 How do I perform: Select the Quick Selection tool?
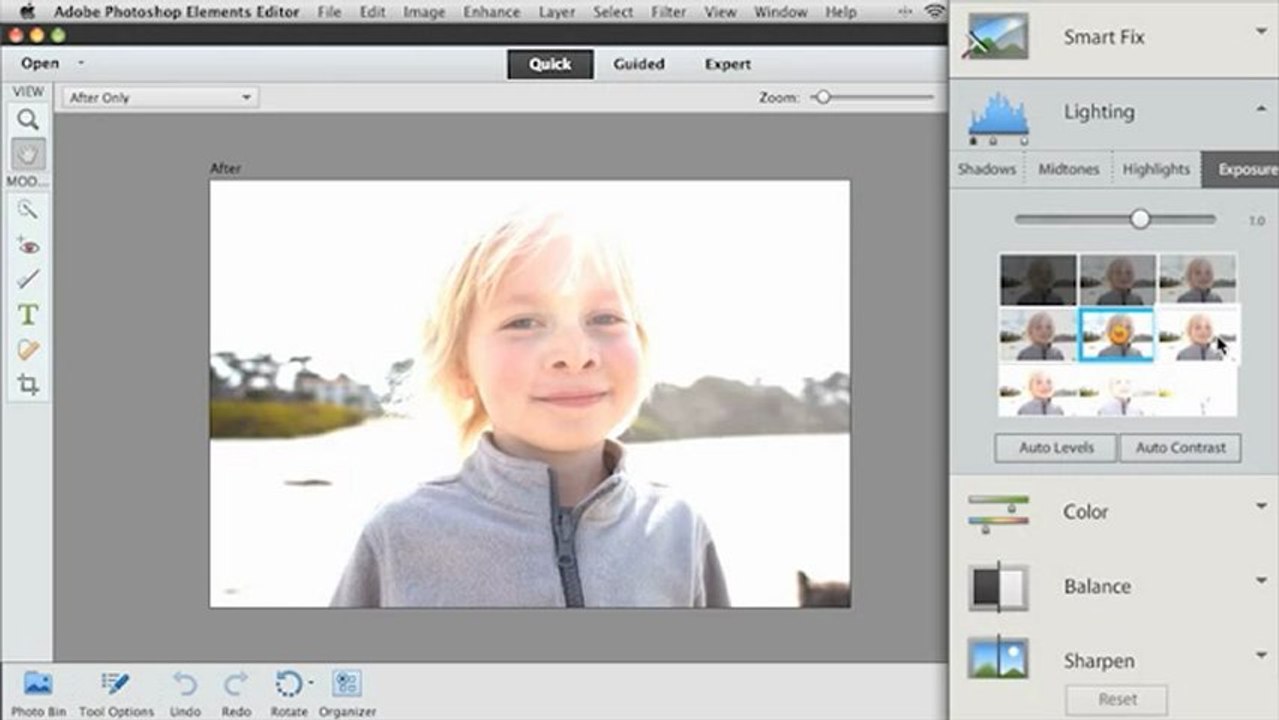pyautogui.click(x=28, y=210)
